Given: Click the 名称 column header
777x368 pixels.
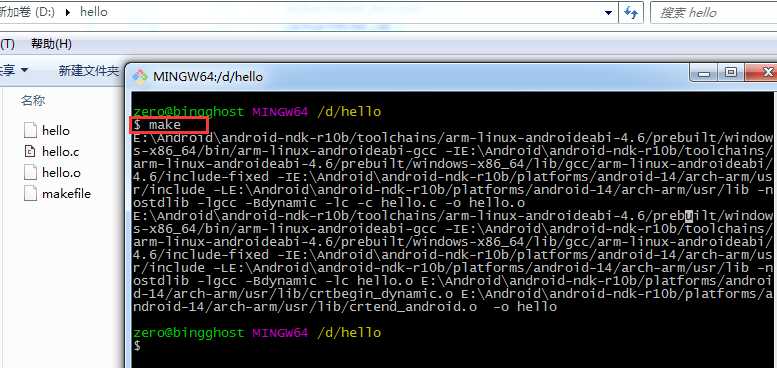Looking at the screenshot, I should click(33, 101).
